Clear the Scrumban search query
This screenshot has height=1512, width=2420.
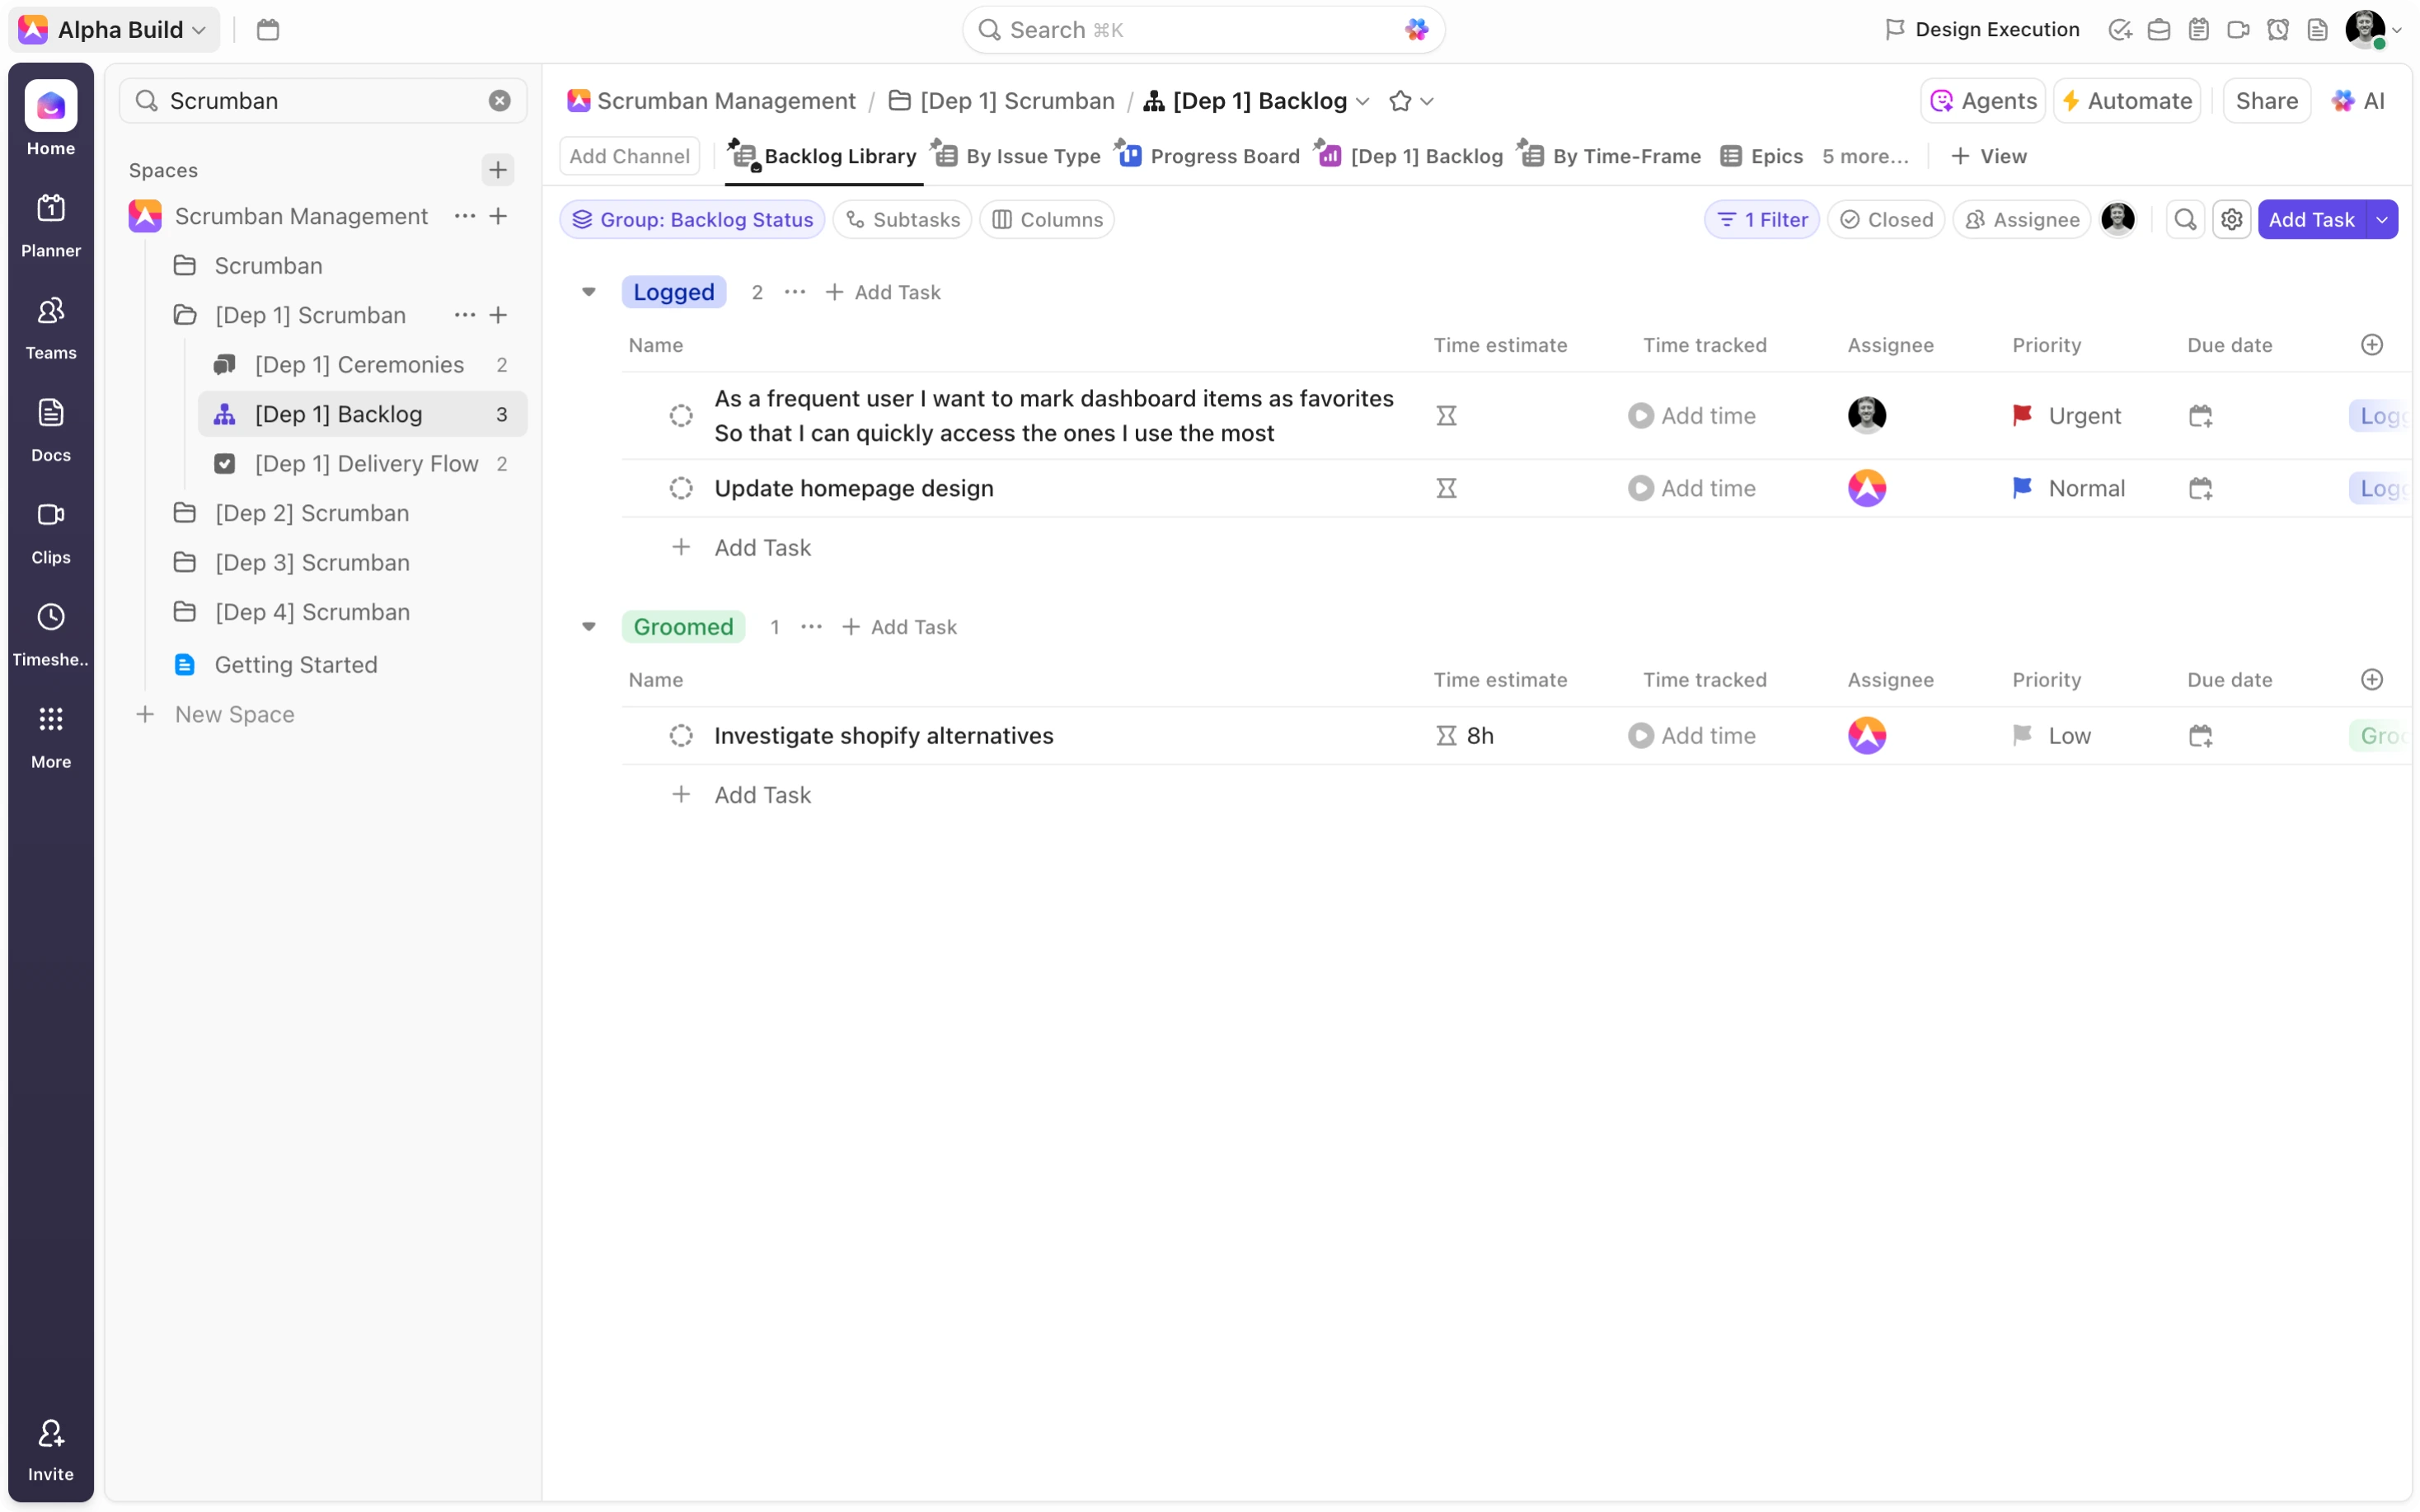pos(499,100)
